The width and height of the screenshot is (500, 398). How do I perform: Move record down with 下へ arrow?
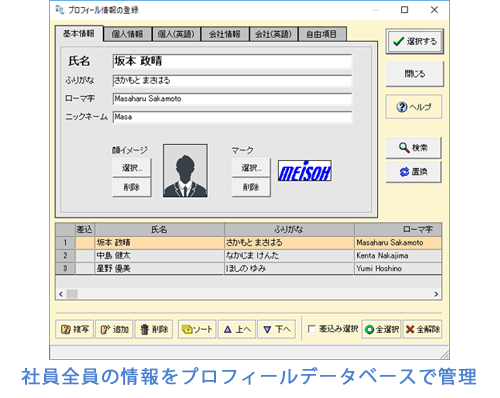277,329
